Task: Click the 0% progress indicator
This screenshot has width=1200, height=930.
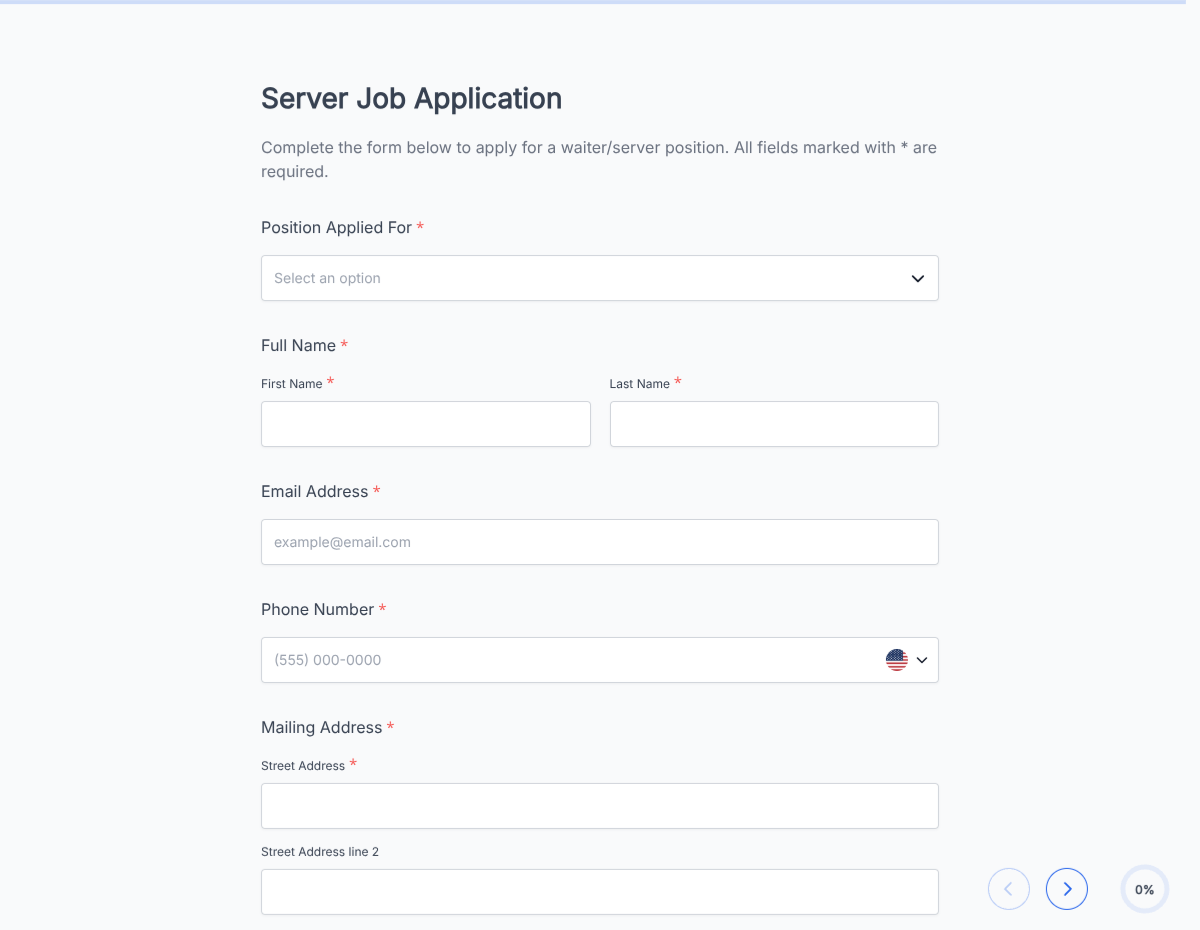Action: click(x=1145, y=889)
